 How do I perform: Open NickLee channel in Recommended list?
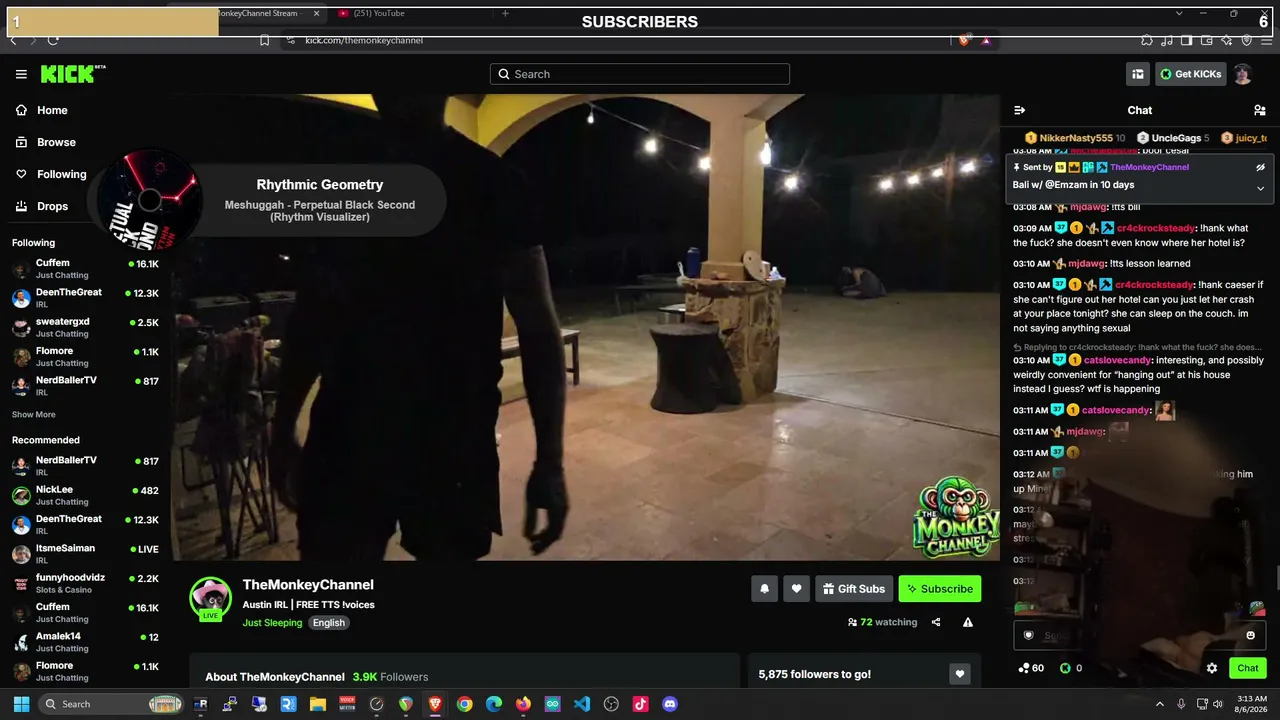pos(85,495)
